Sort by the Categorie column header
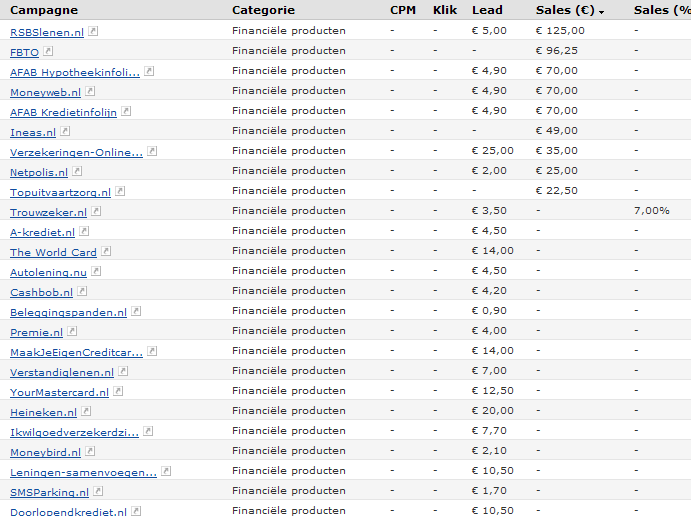 pyautogui.click(x=263, y=10)
